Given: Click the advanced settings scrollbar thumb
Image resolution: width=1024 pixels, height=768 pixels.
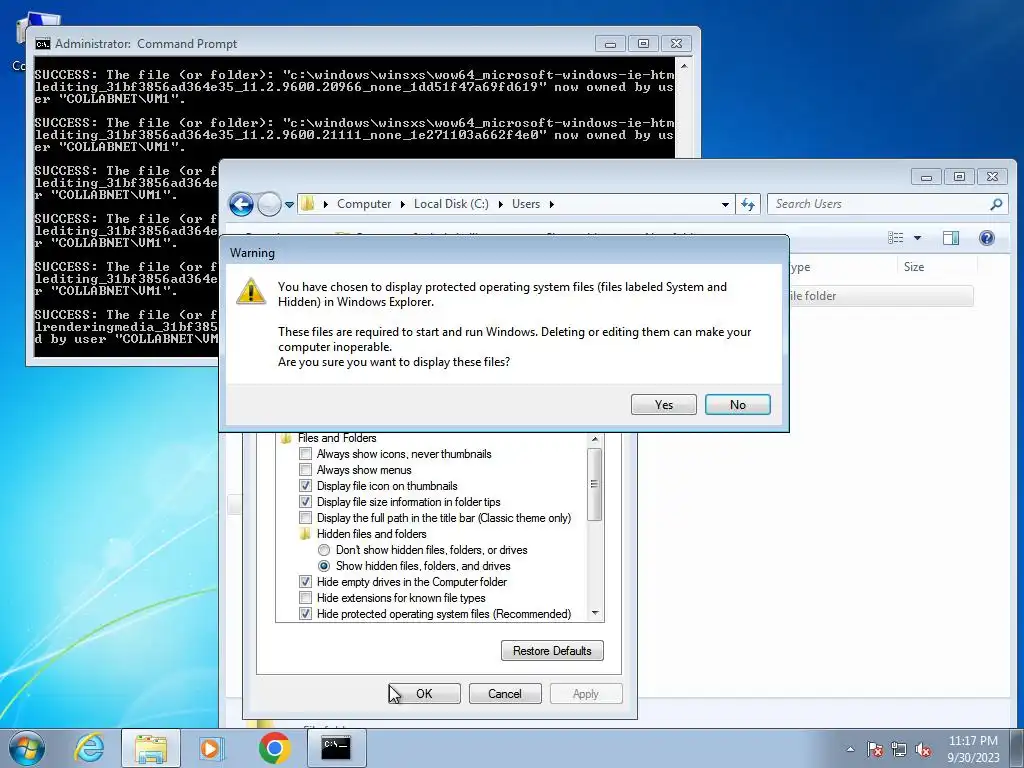Looking at the screenshot, I should [594, 484].
